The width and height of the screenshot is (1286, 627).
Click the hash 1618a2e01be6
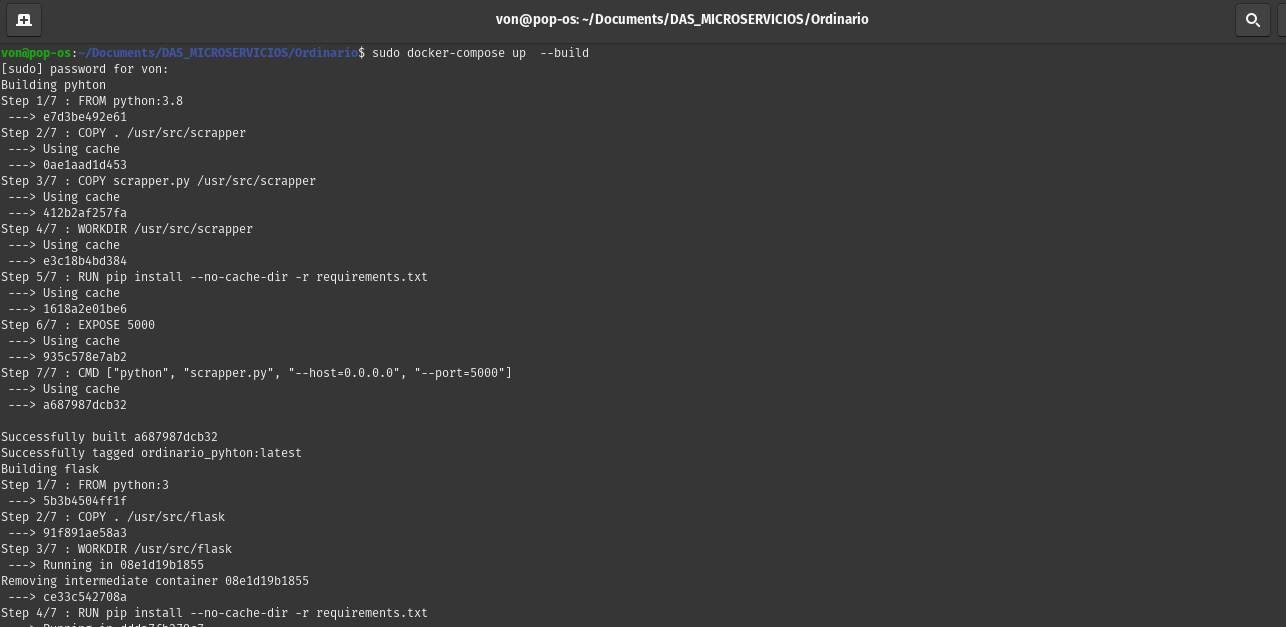tap(85, 309)
